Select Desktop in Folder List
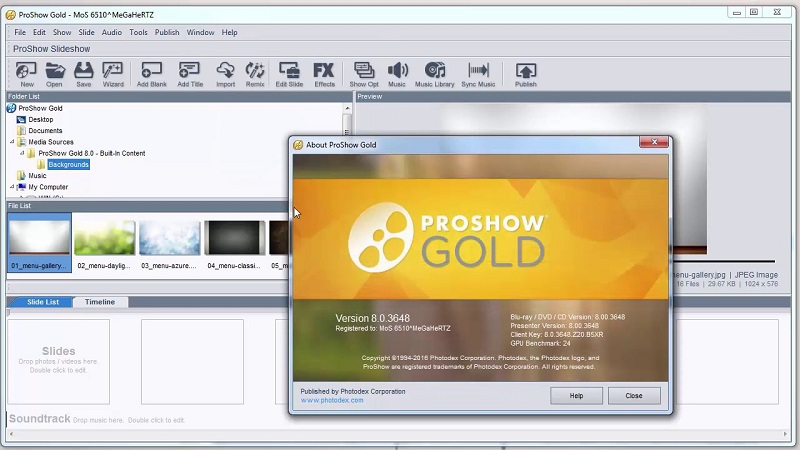The image size is (800, 450). coord(40,119)
